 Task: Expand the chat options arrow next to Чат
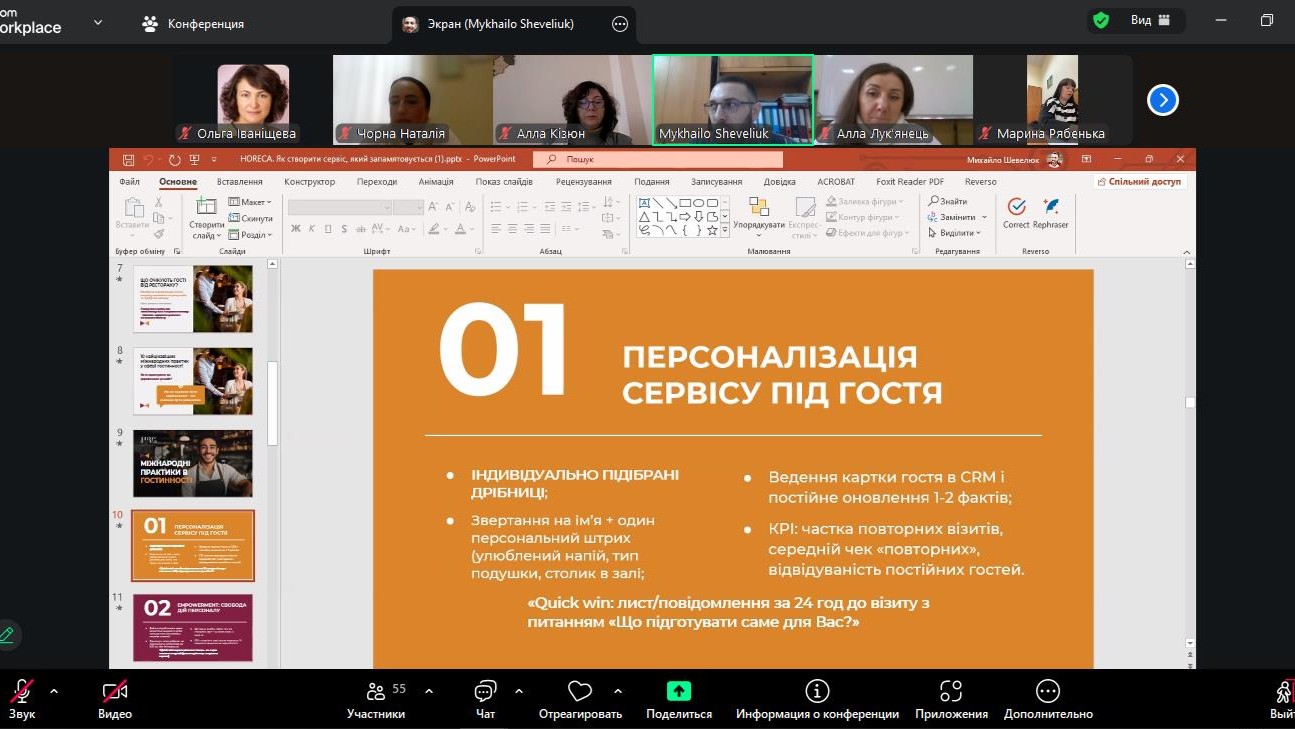coord(519,691)
